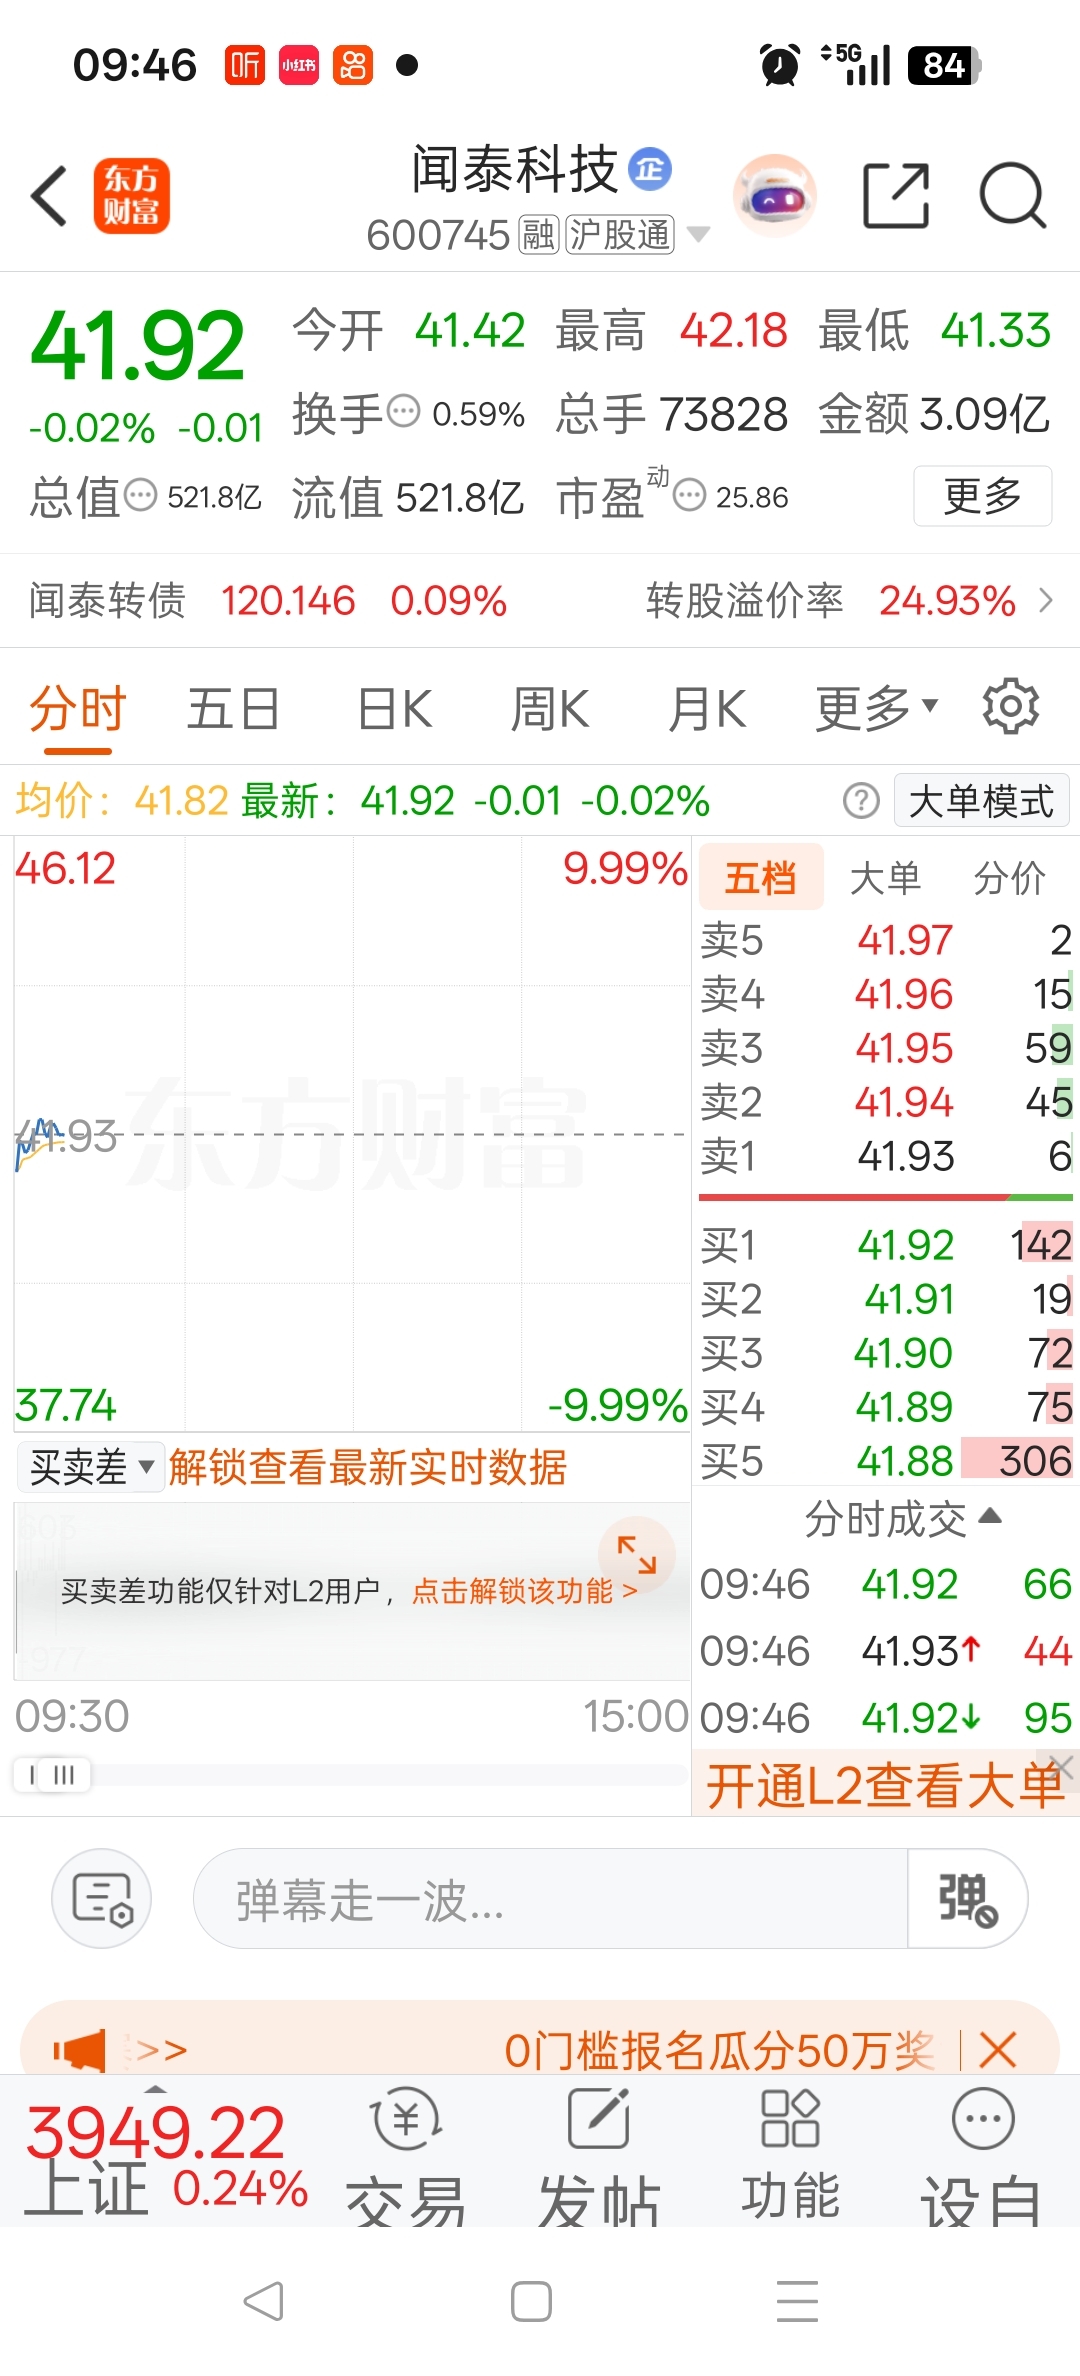Tap the 上证 3949.22 index ticker
This screenshot has width=1080, height=2376.
tap(166, 2155)
